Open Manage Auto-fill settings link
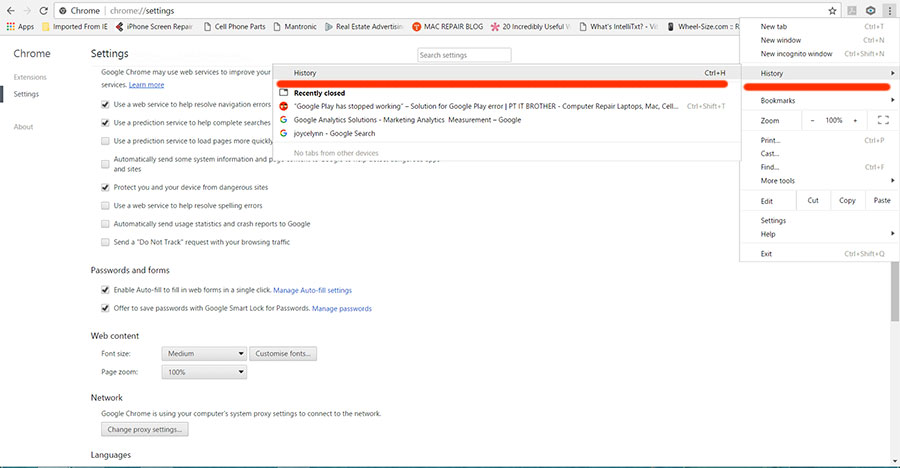Image resolution: width=900 pixels, height=468 pixels. (312, 290)
